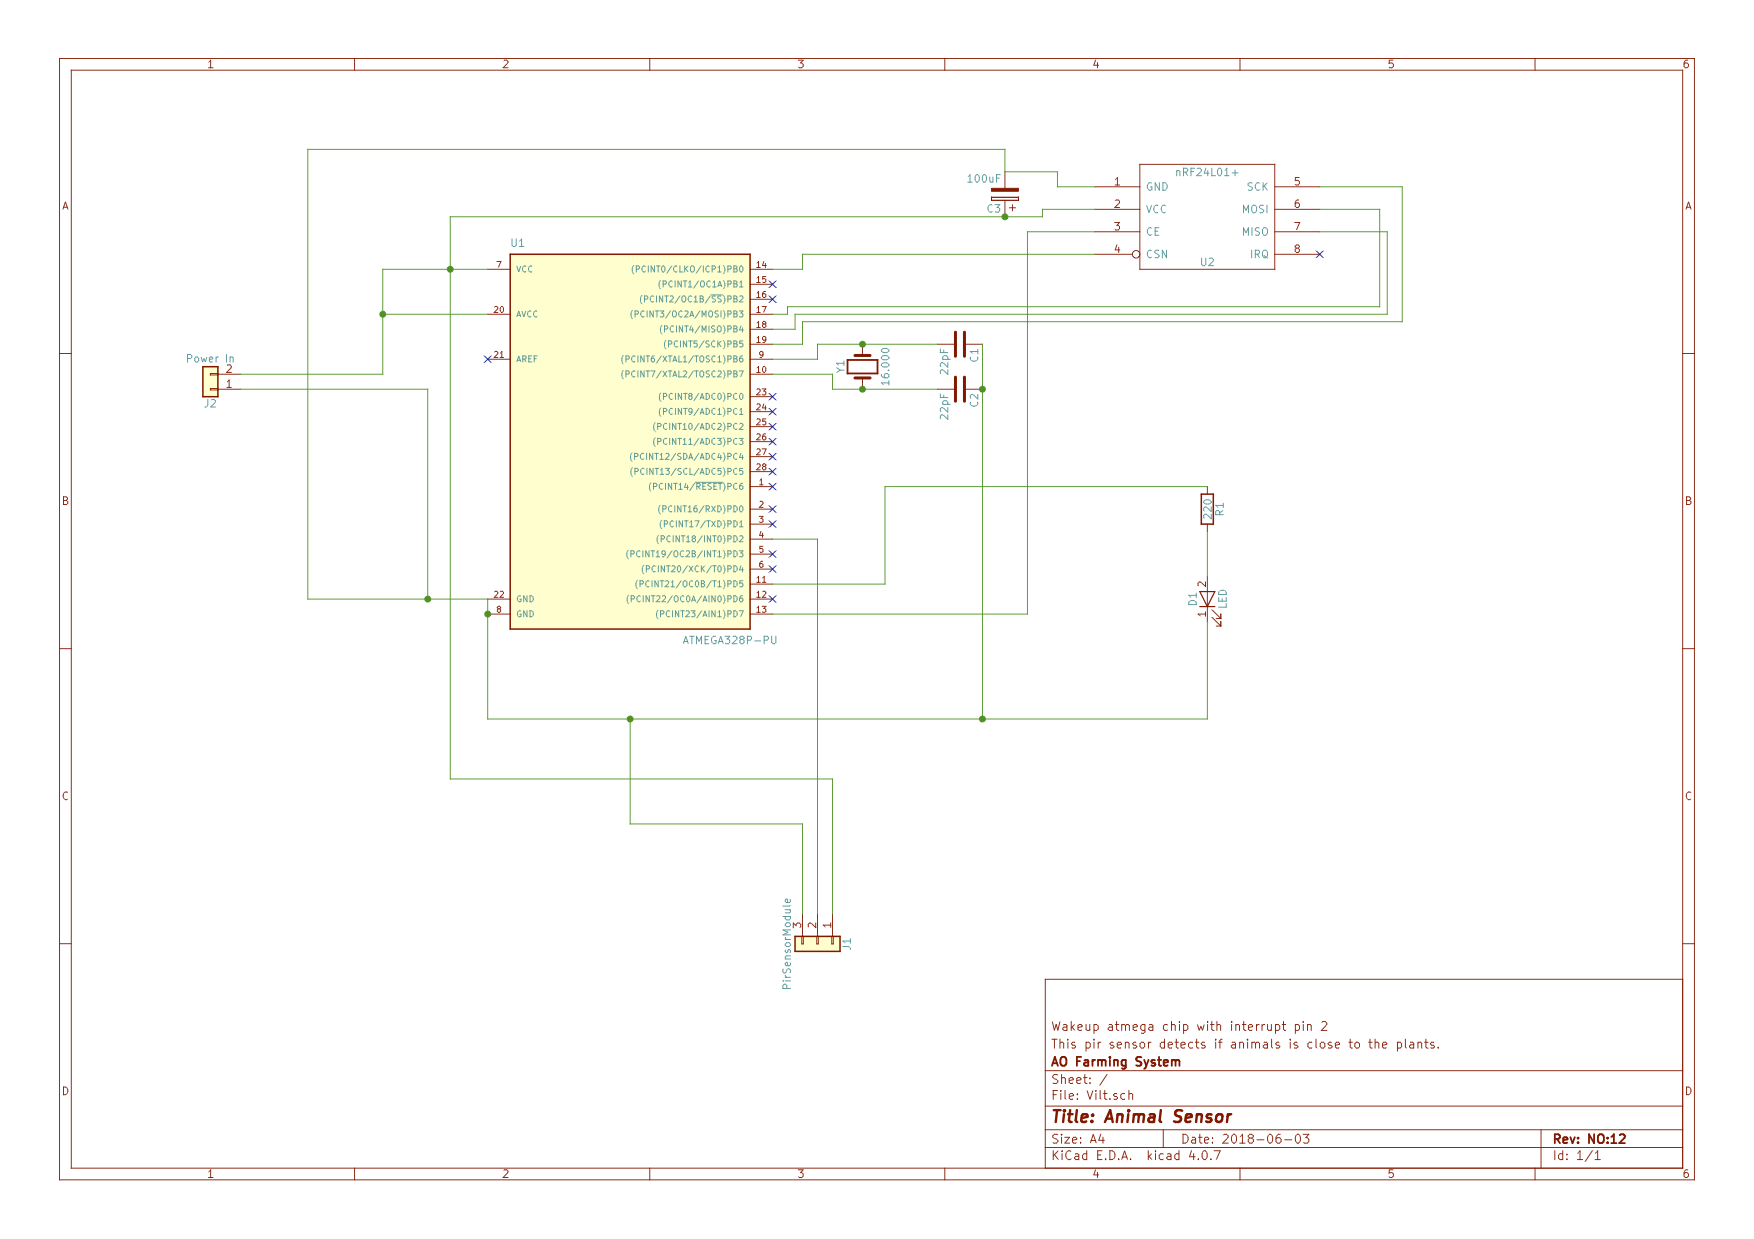Click the (PCINT21/OC0B/T1)PD5 pin label
This screenshot has height=1239, width=1754.
[689, 584]
